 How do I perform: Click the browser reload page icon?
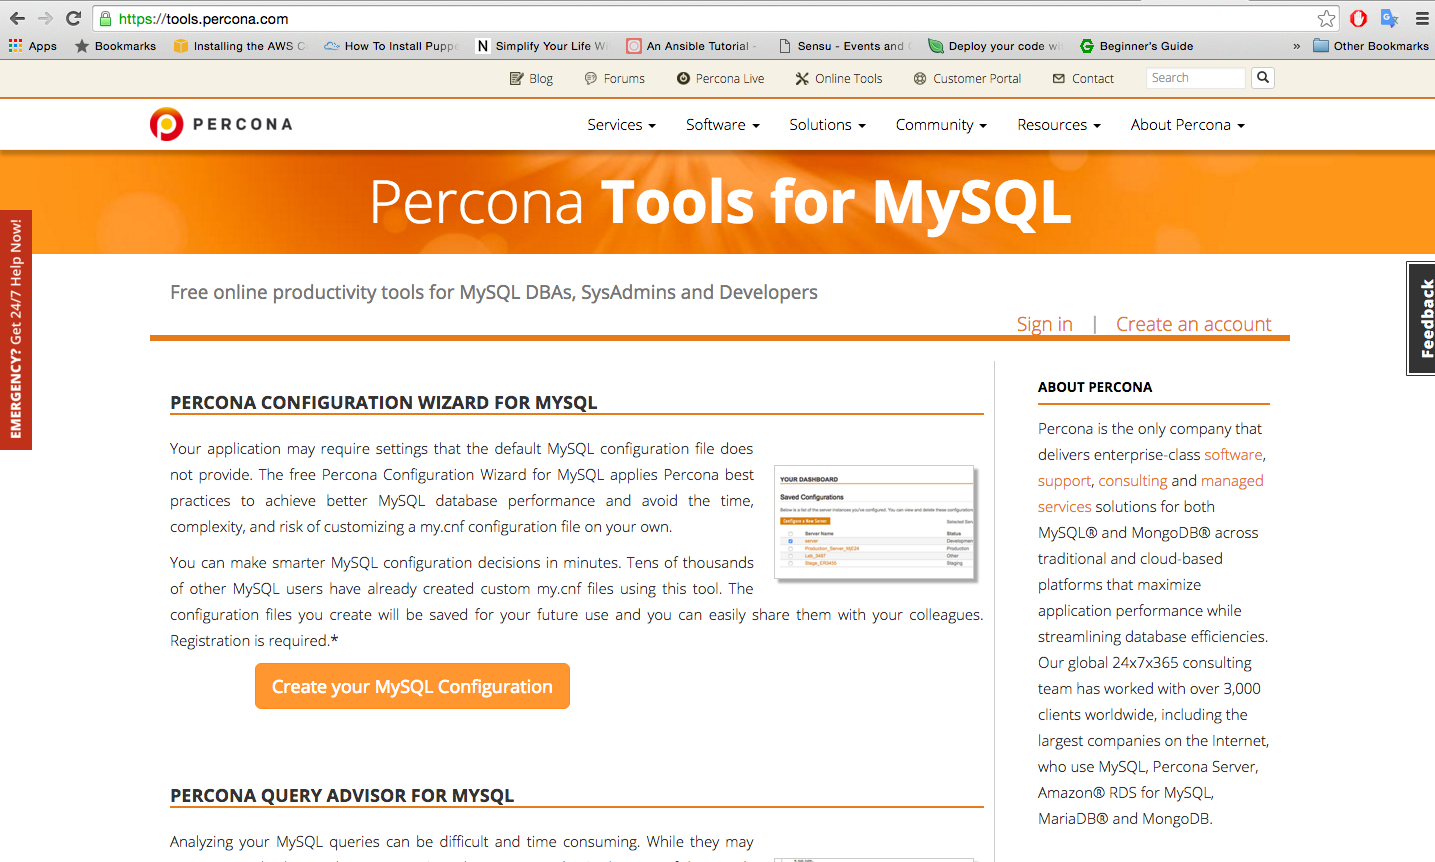click(73, 18)
